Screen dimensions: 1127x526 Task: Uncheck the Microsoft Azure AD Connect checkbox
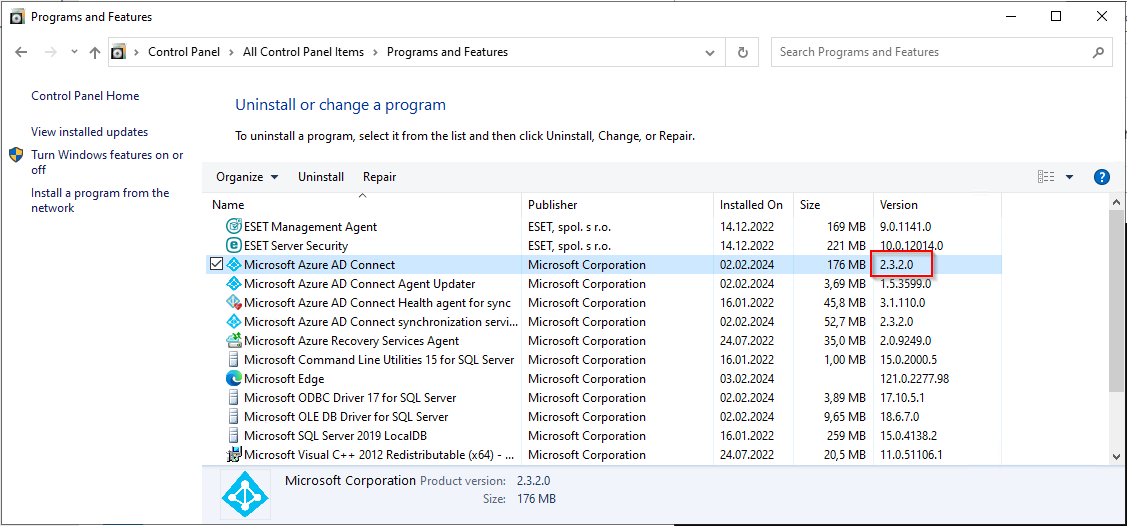click(216, 264)
